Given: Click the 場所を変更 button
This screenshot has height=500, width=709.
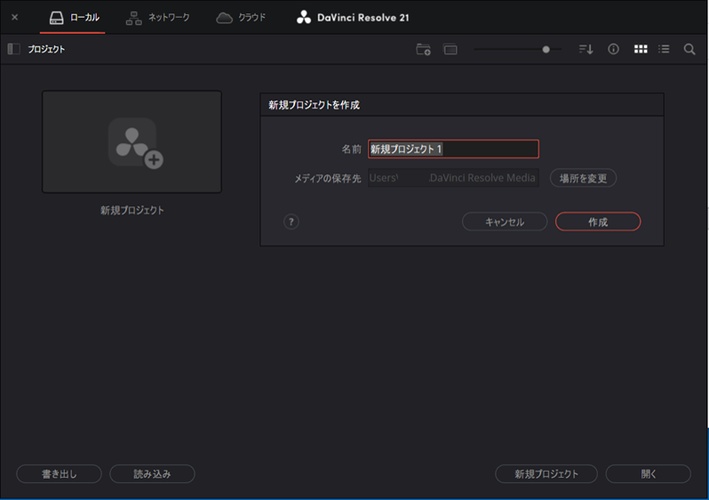Looking at the screenshot, I should point(583,178).
